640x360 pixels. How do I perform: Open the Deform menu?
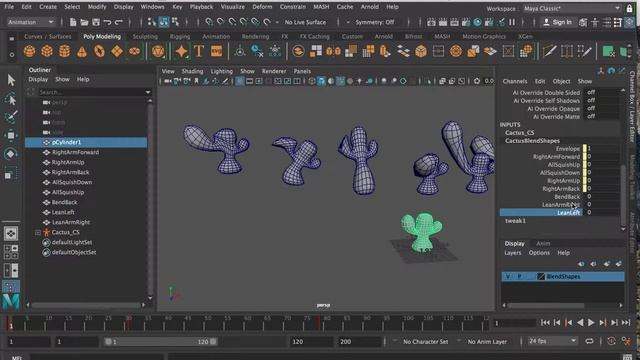pos(262,7)
